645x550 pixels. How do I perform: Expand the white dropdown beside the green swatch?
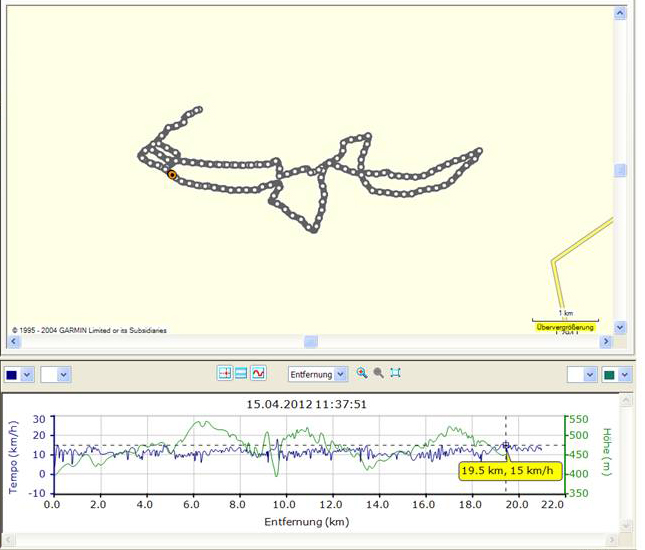point(588,374)
